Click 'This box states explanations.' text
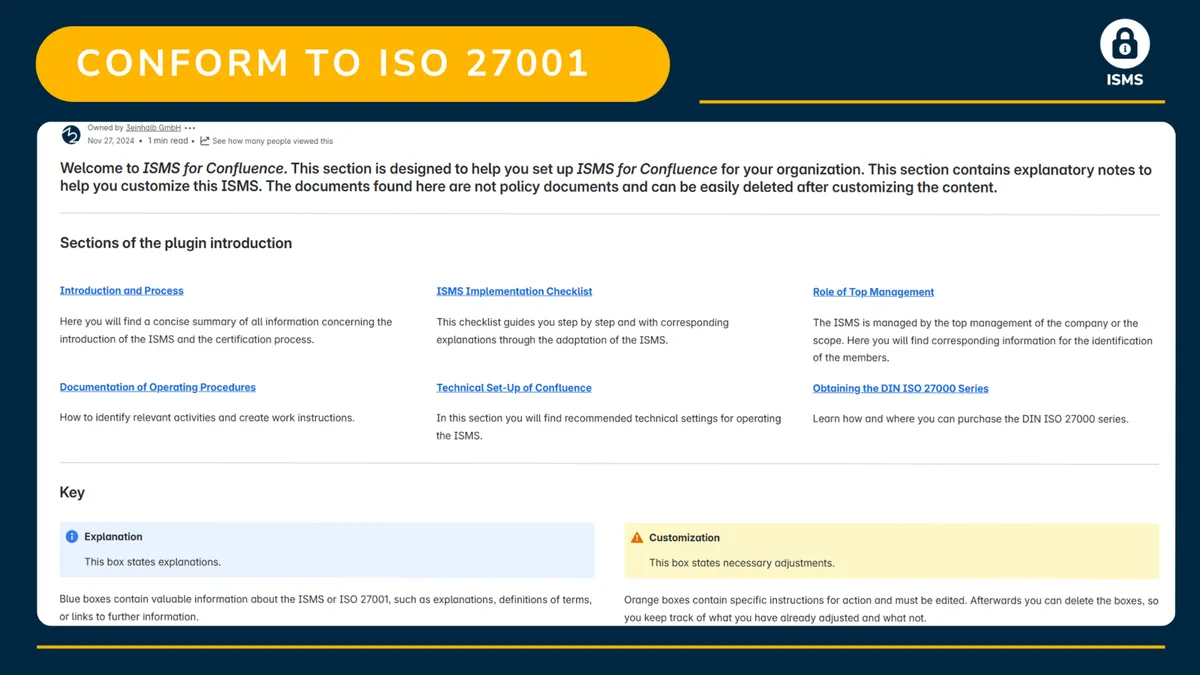Image resolution: width=1200 pixels, height=675 pixels. click(x=152, y=562)
